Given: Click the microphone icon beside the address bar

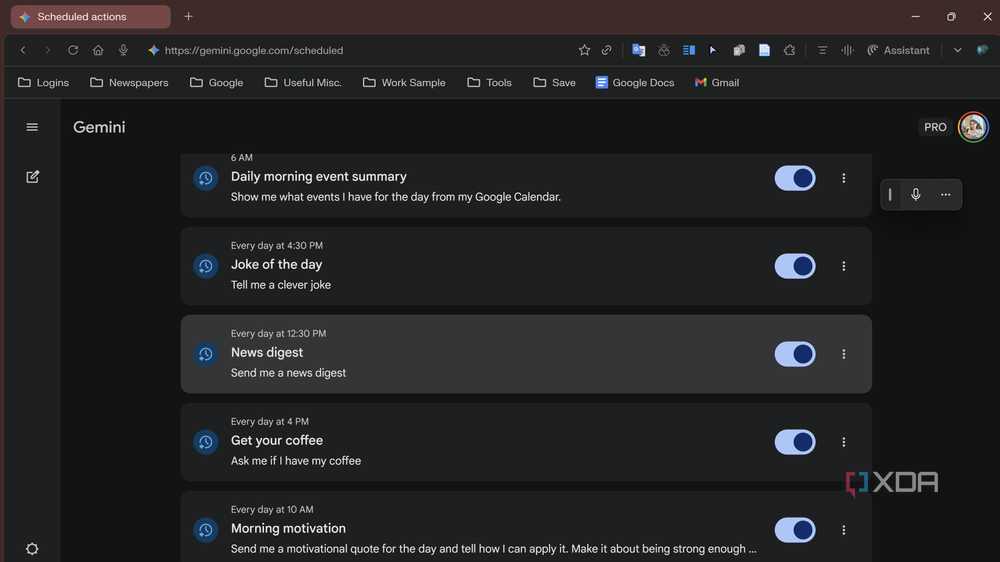Looking at the screenshot, I should click(x=123, y=50).
